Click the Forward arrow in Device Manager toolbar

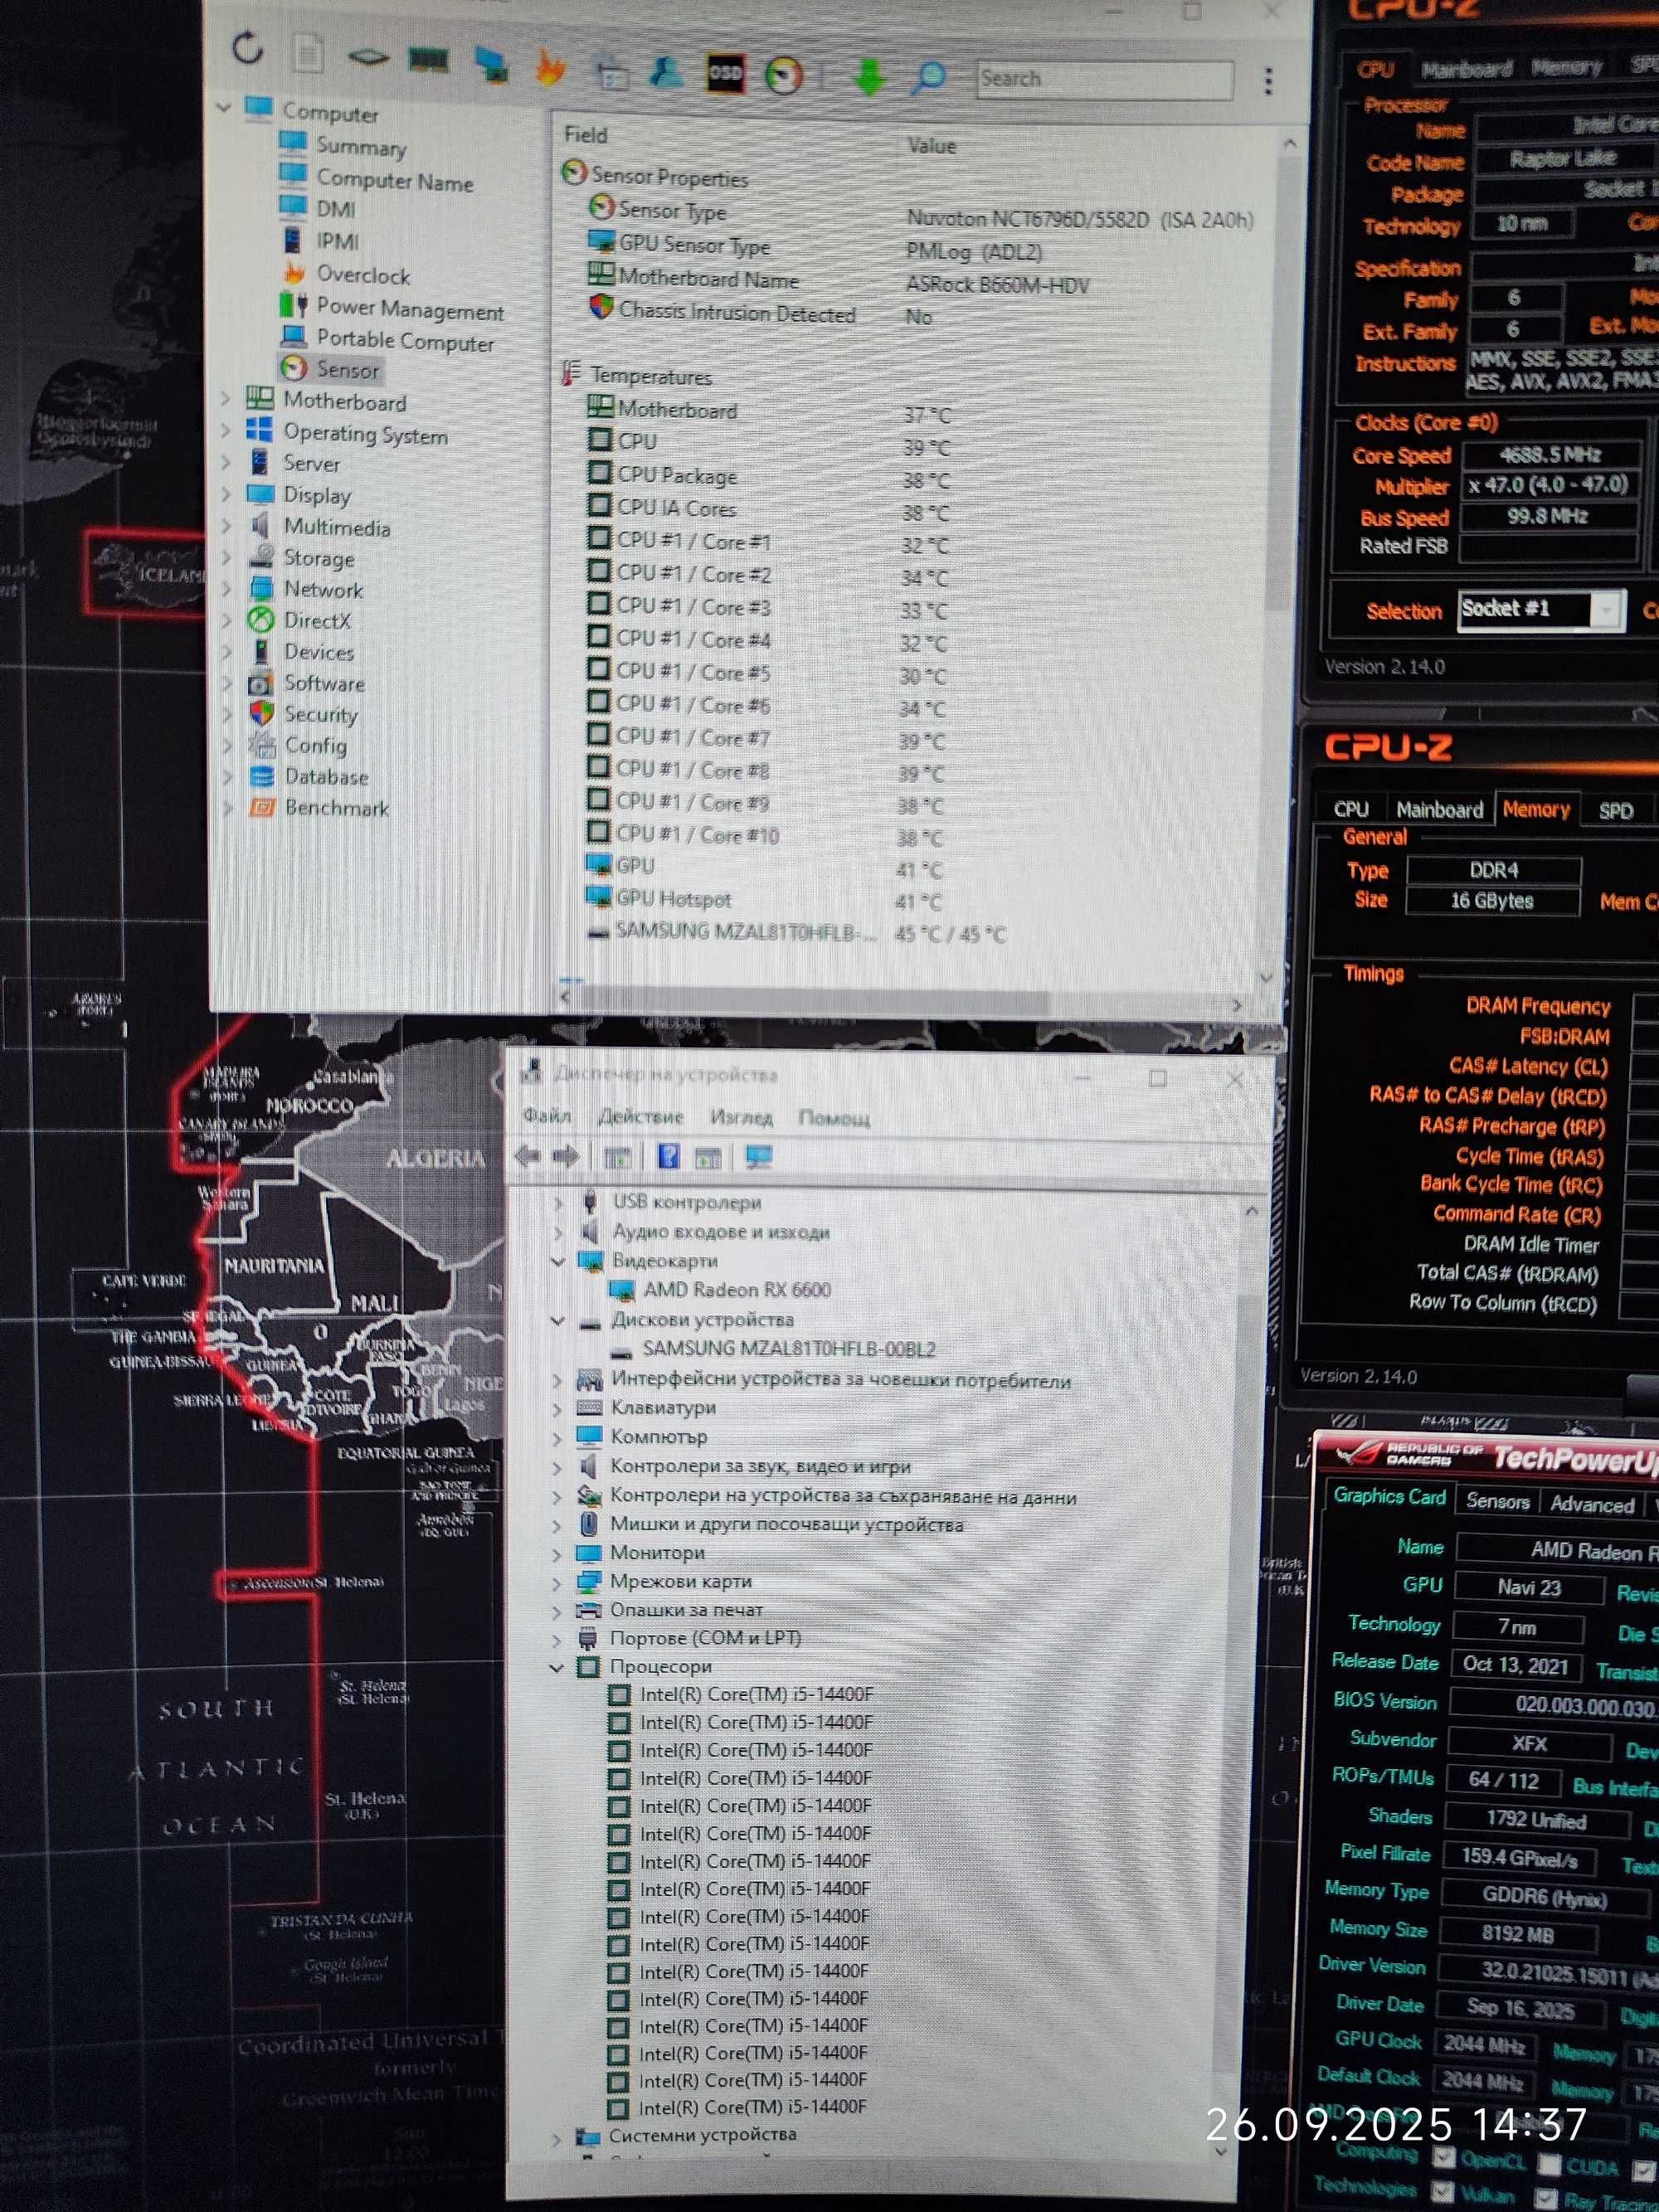click(566, 1157)
